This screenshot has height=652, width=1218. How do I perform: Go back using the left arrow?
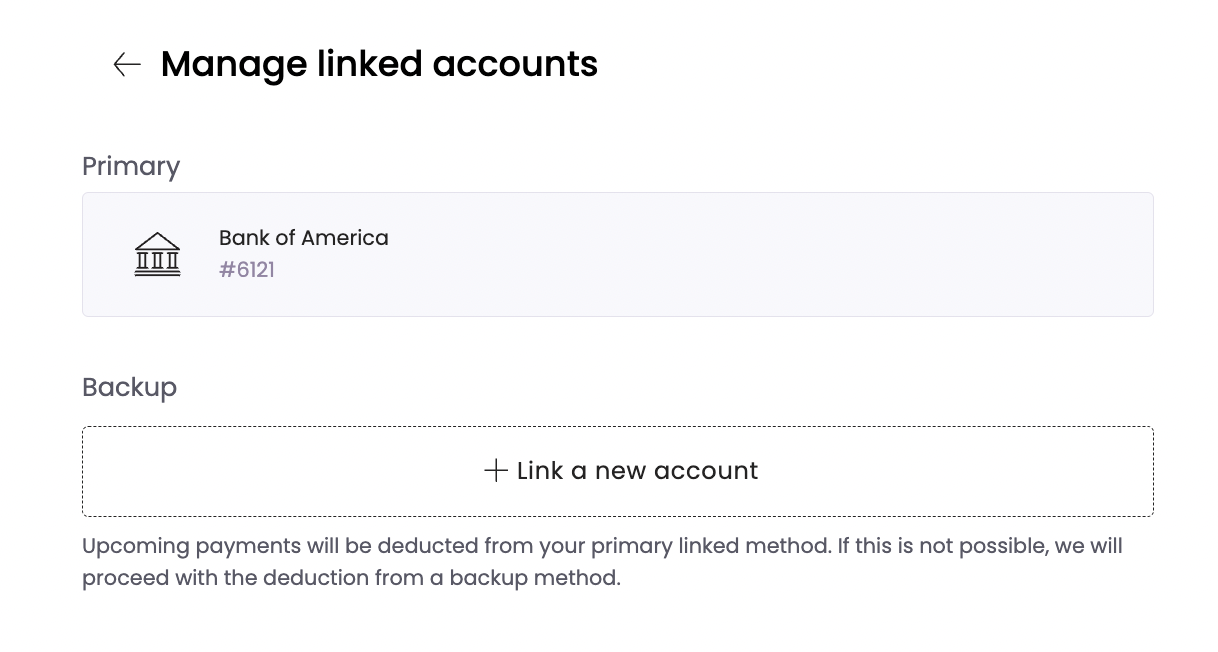(x=127, y=65)
